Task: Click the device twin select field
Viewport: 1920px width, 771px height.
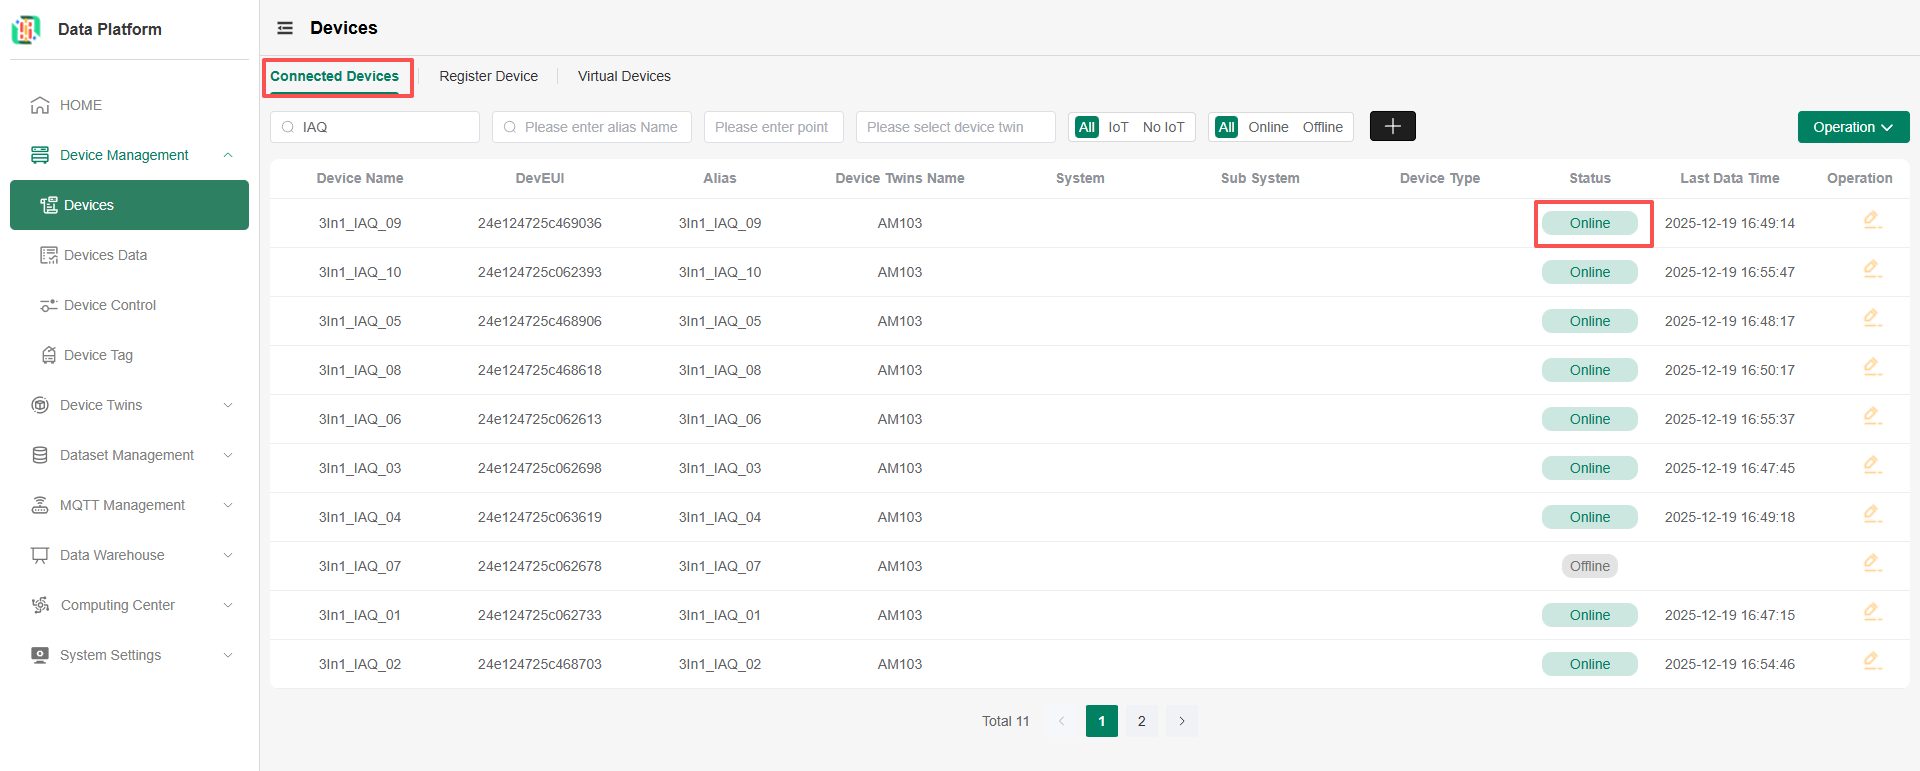Action: click(955, 127)
